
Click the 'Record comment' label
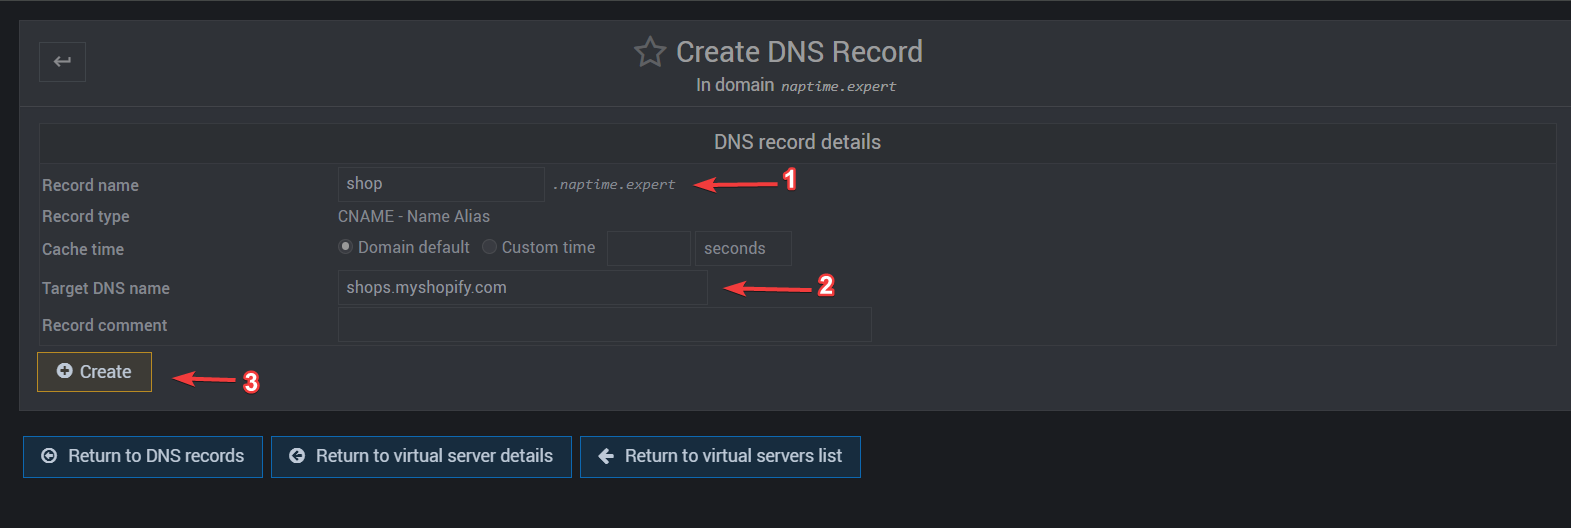(105, 325)
